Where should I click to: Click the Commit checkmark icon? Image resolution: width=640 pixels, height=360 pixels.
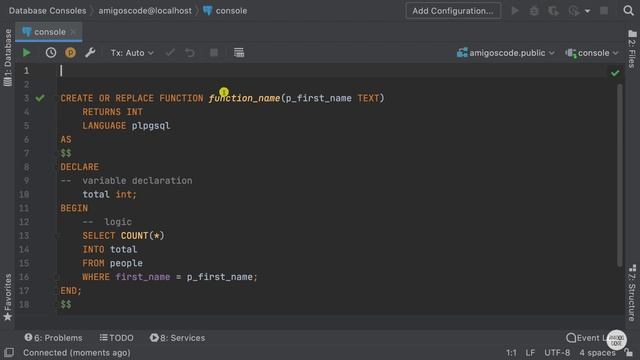(170, 53)
